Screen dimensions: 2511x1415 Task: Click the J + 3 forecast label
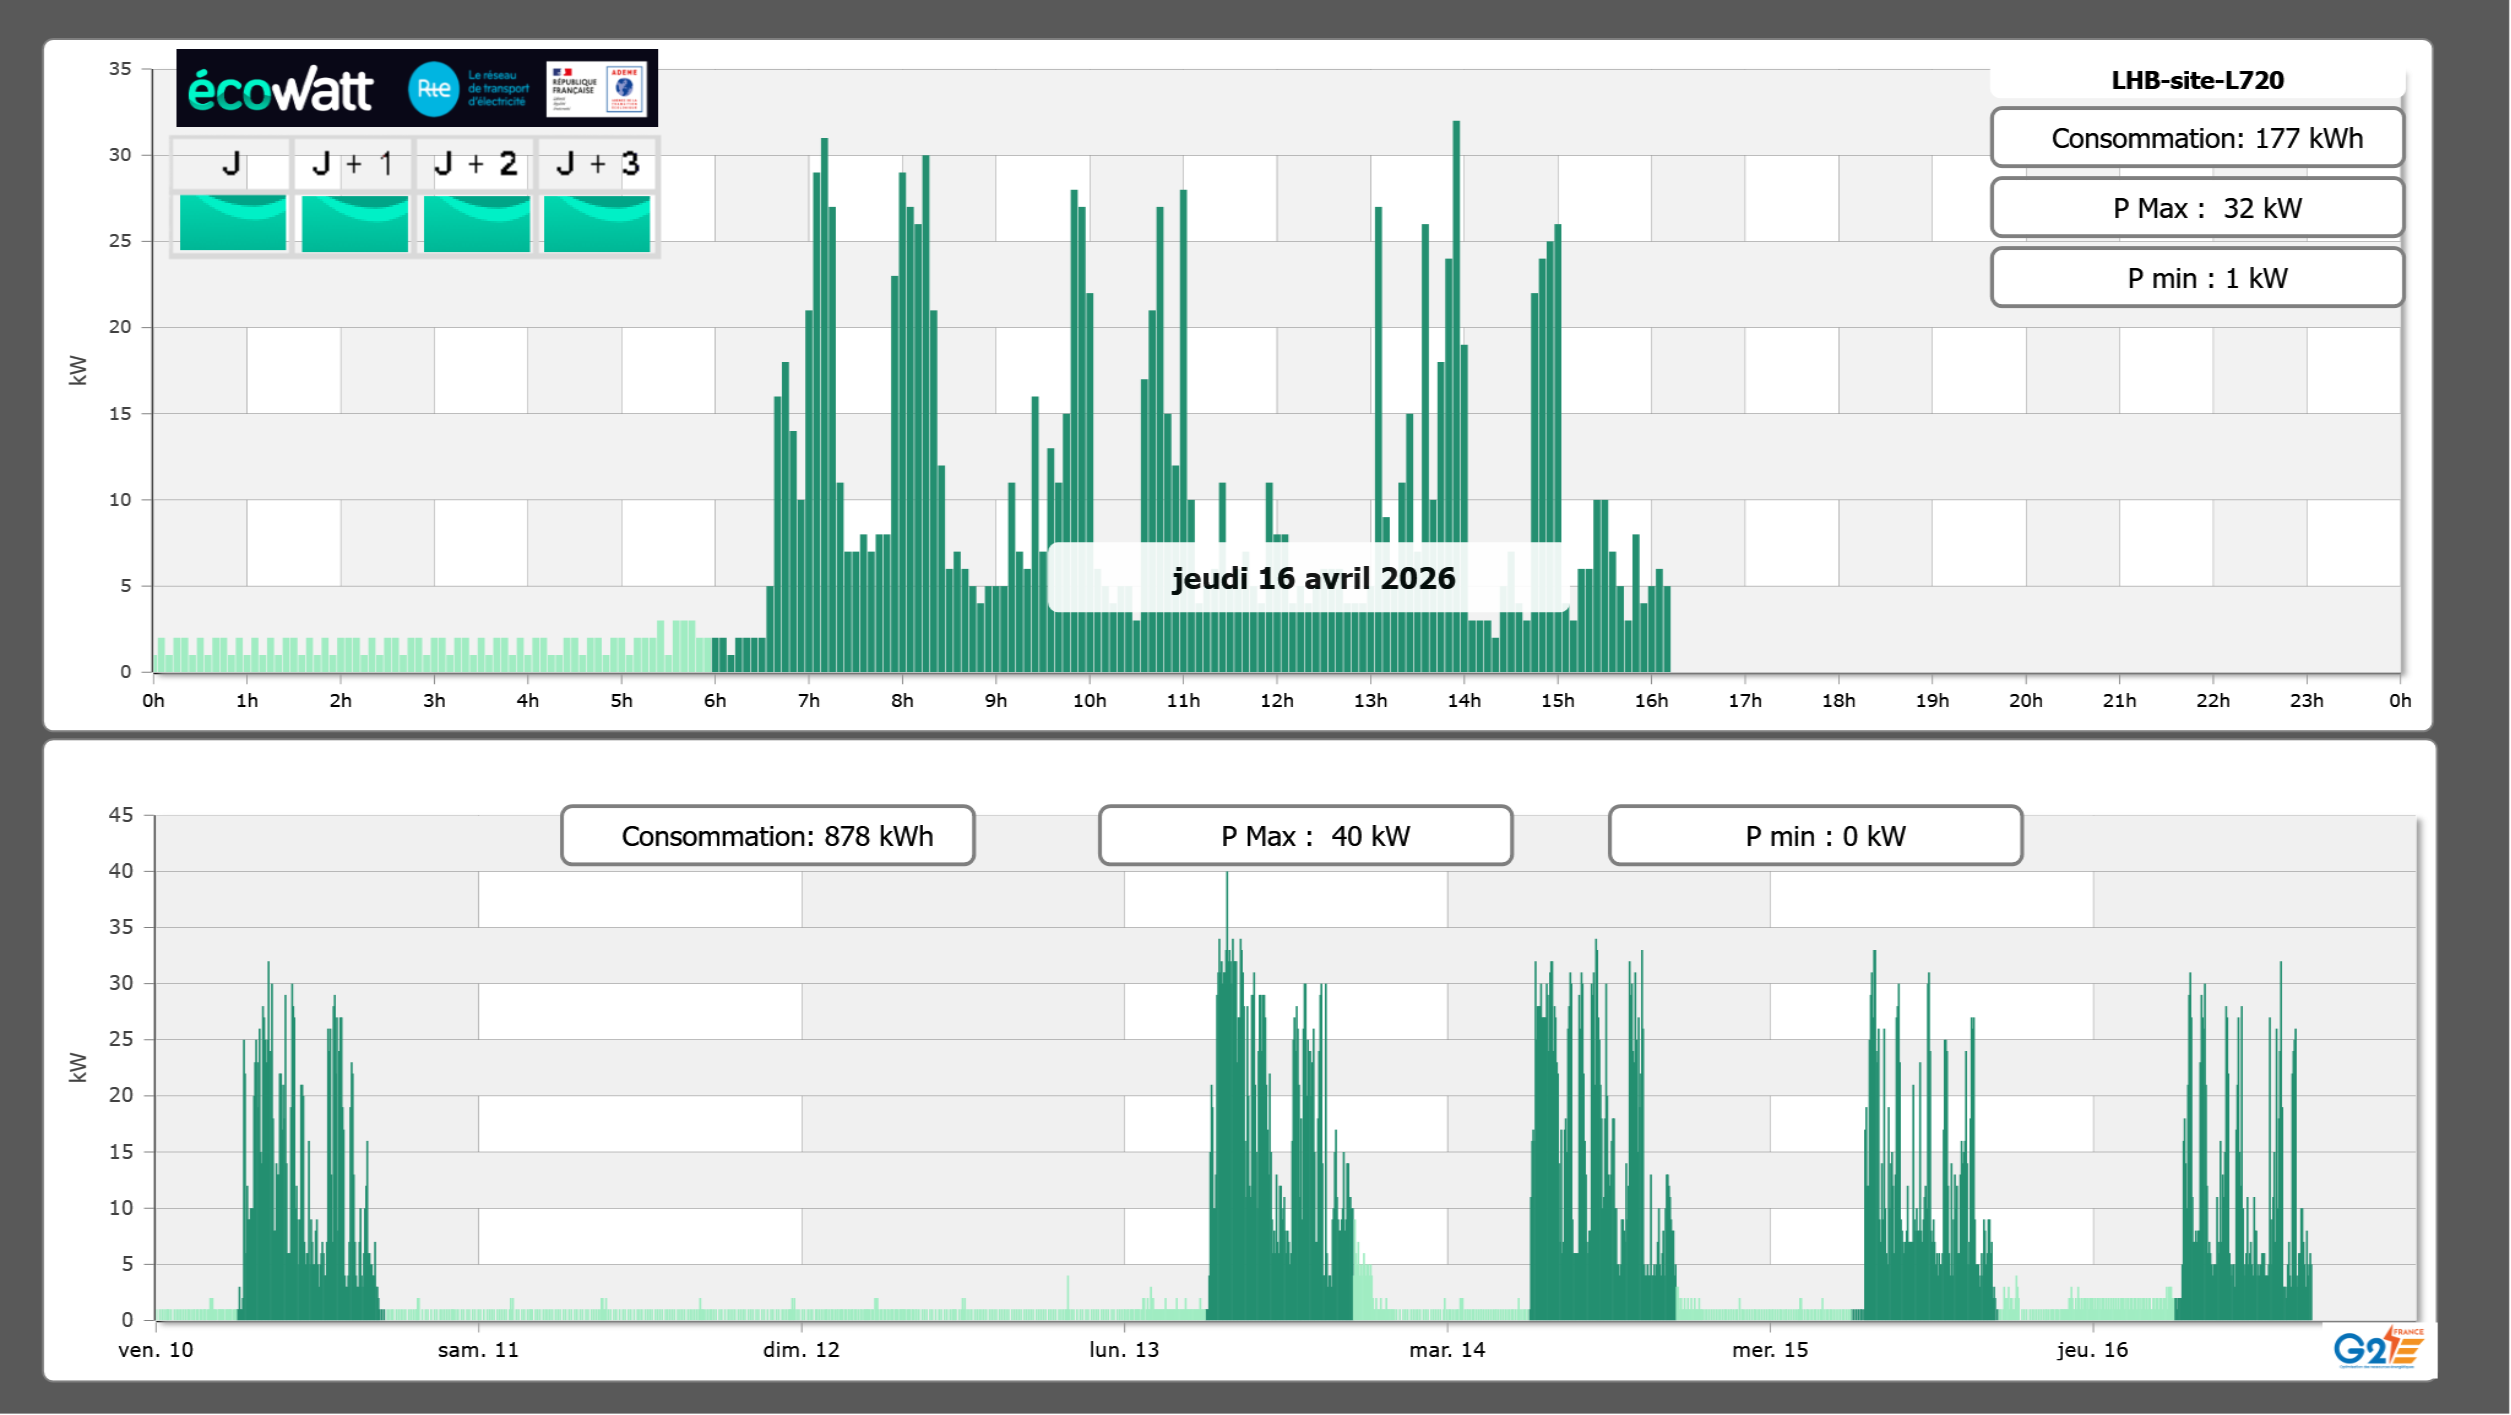coord(597,164)
